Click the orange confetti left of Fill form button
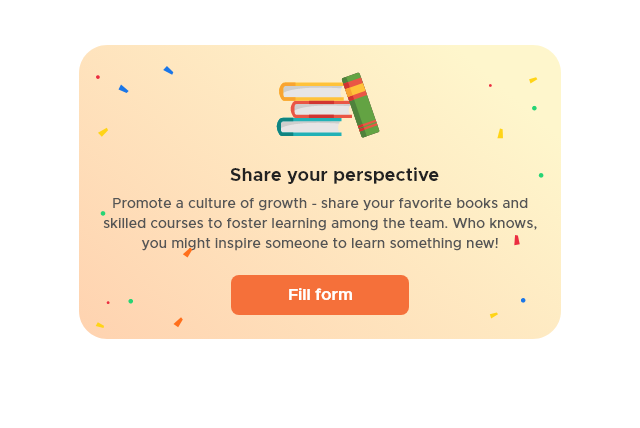Image resolution: width=640 pixels, height=428 pixels. tap(178, 322)
